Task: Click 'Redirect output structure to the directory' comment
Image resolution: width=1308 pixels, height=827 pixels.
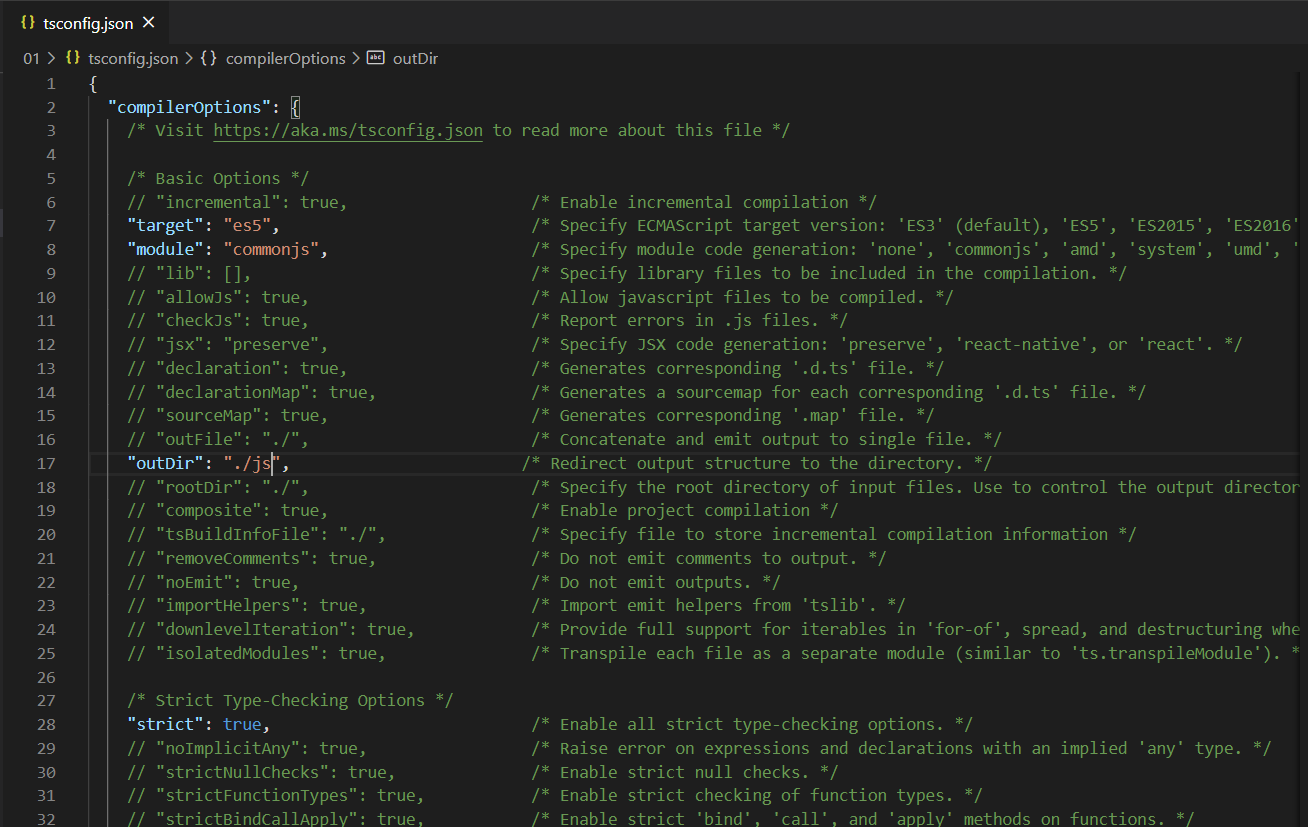Action: coord(757,463)
